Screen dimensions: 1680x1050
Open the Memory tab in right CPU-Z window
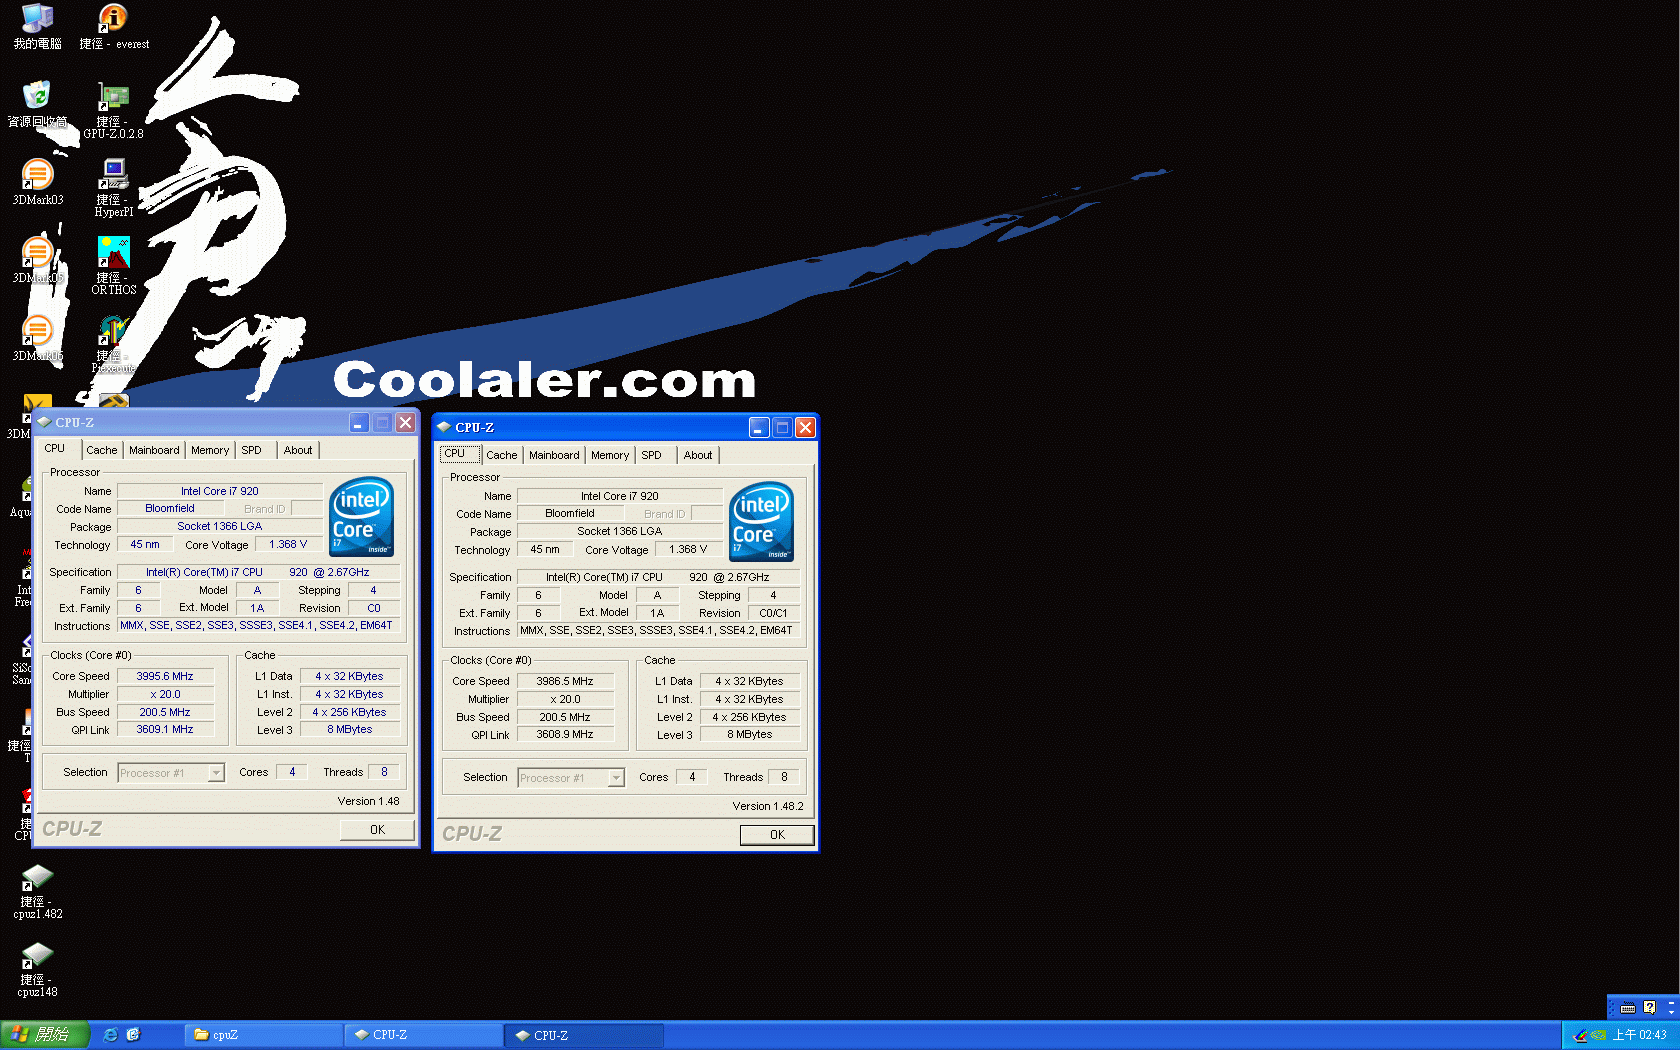(x=610, y=455)
